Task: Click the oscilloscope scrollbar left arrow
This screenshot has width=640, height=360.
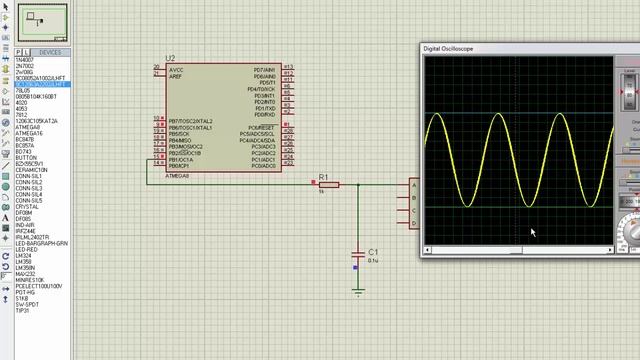Action: click(x=427, y=250)
